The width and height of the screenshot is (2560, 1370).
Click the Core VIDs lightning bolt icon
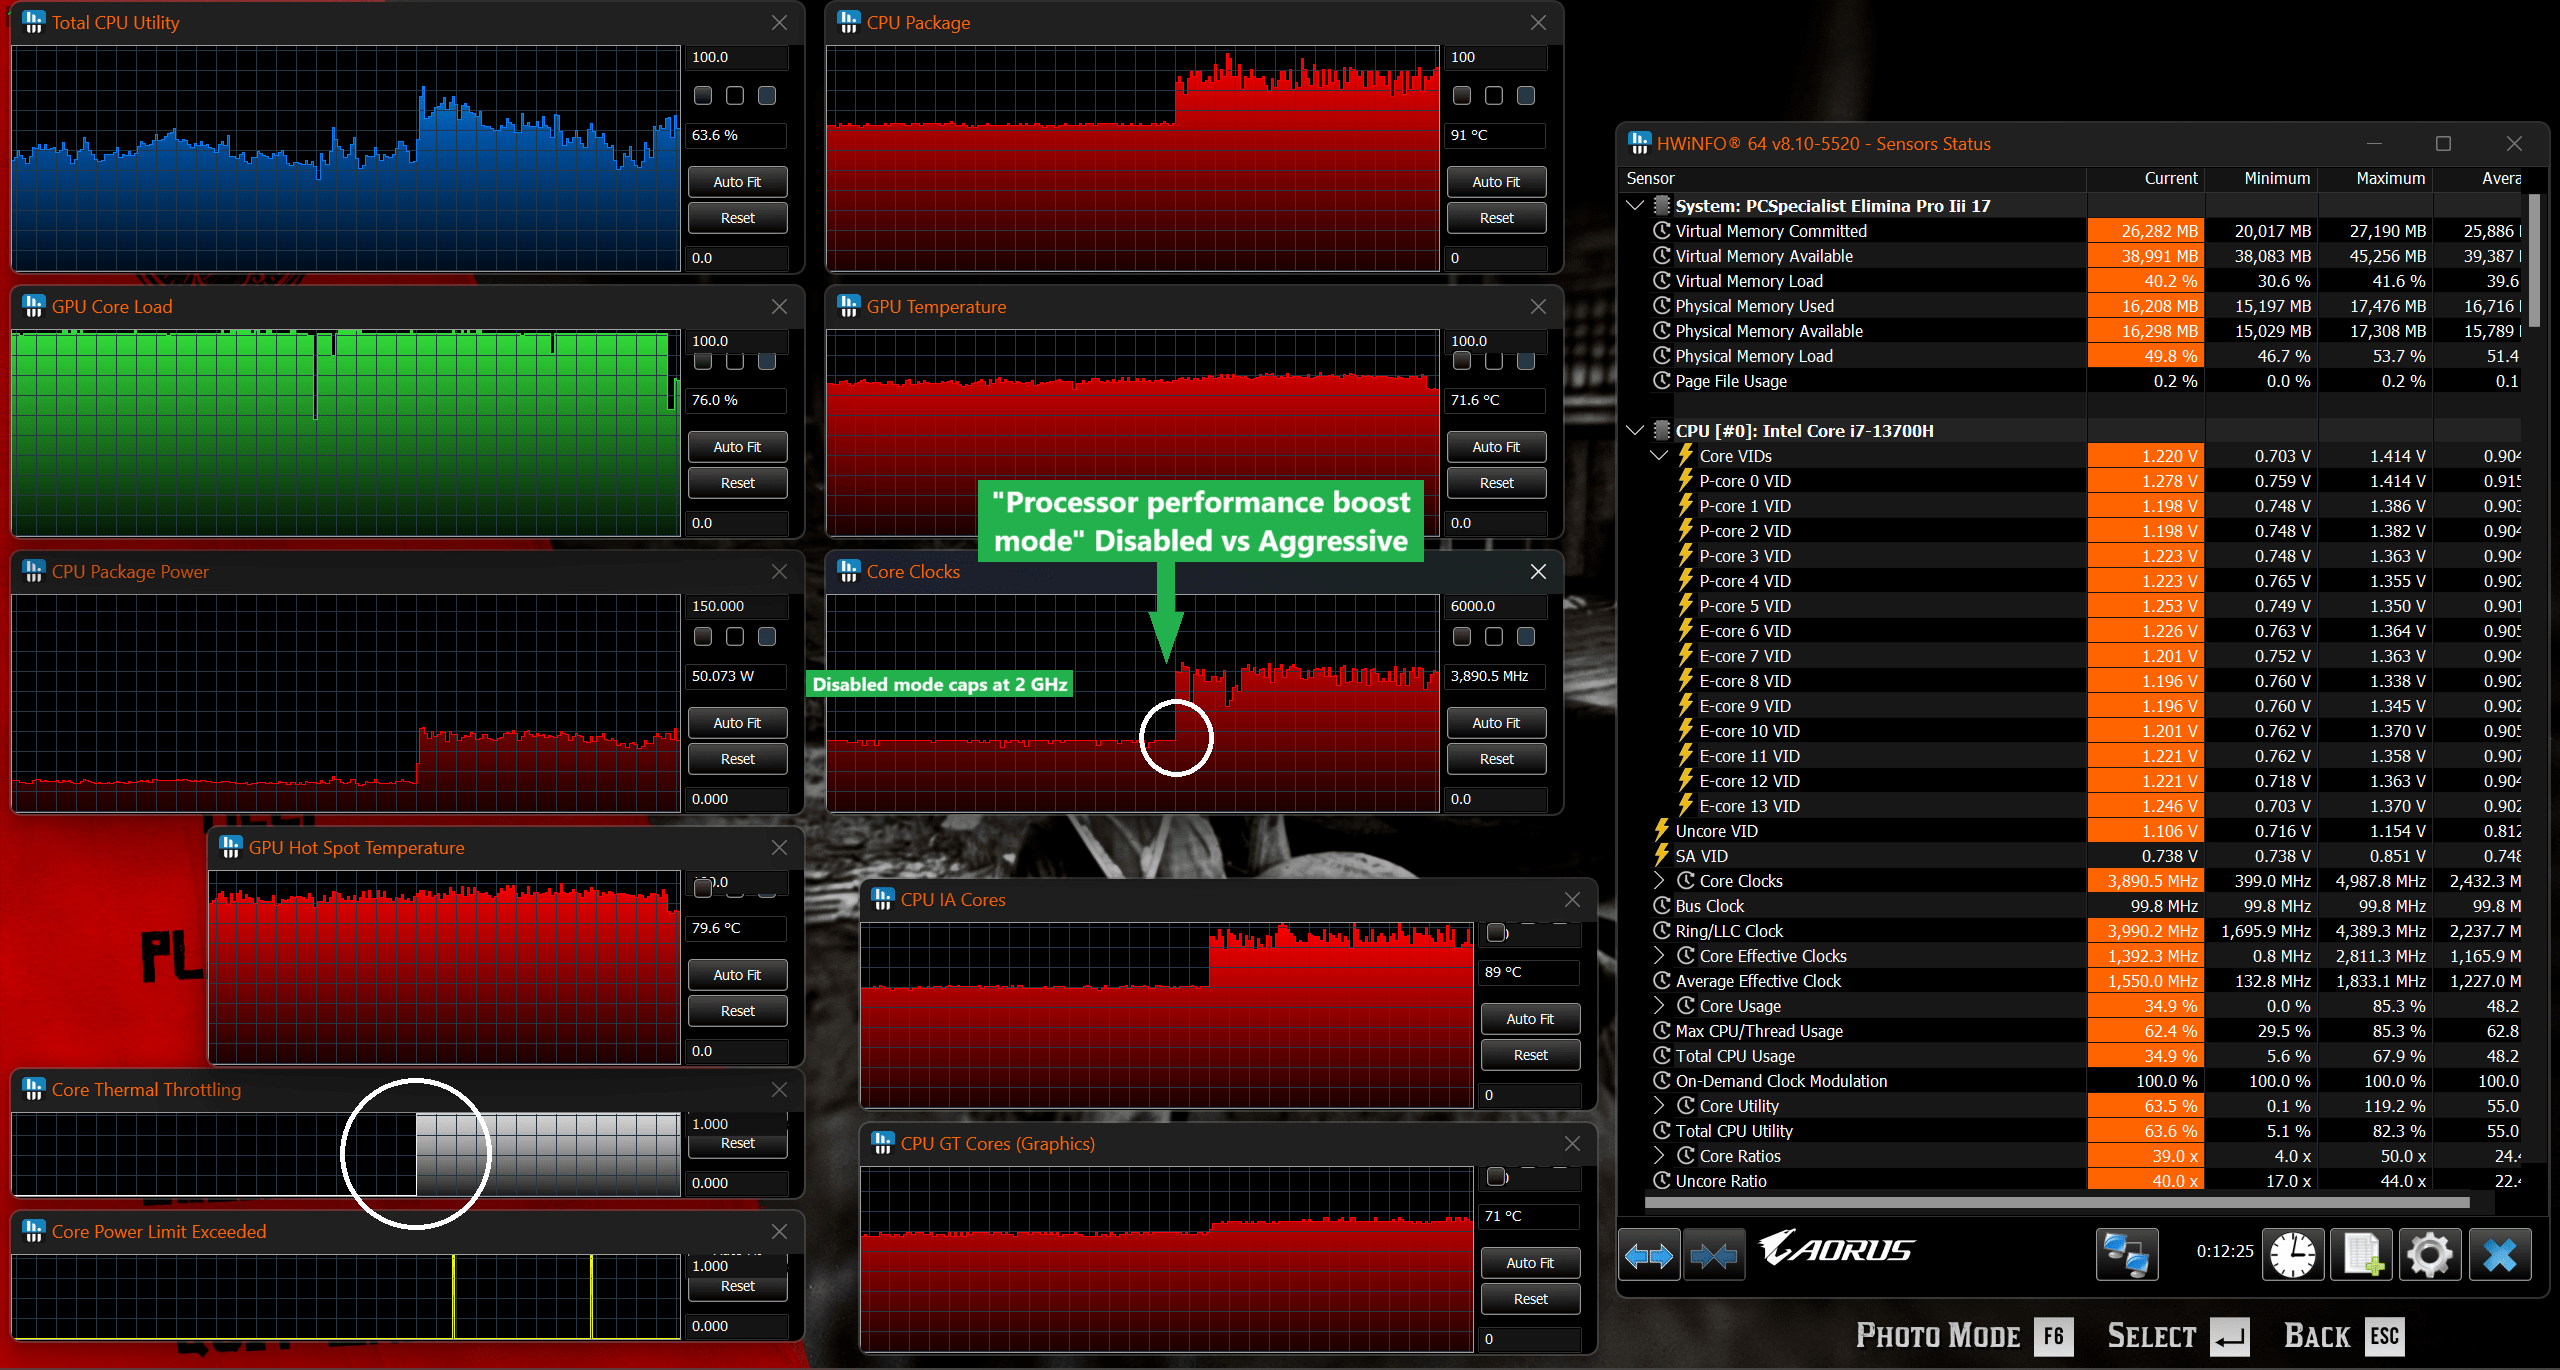[1685, 456]
